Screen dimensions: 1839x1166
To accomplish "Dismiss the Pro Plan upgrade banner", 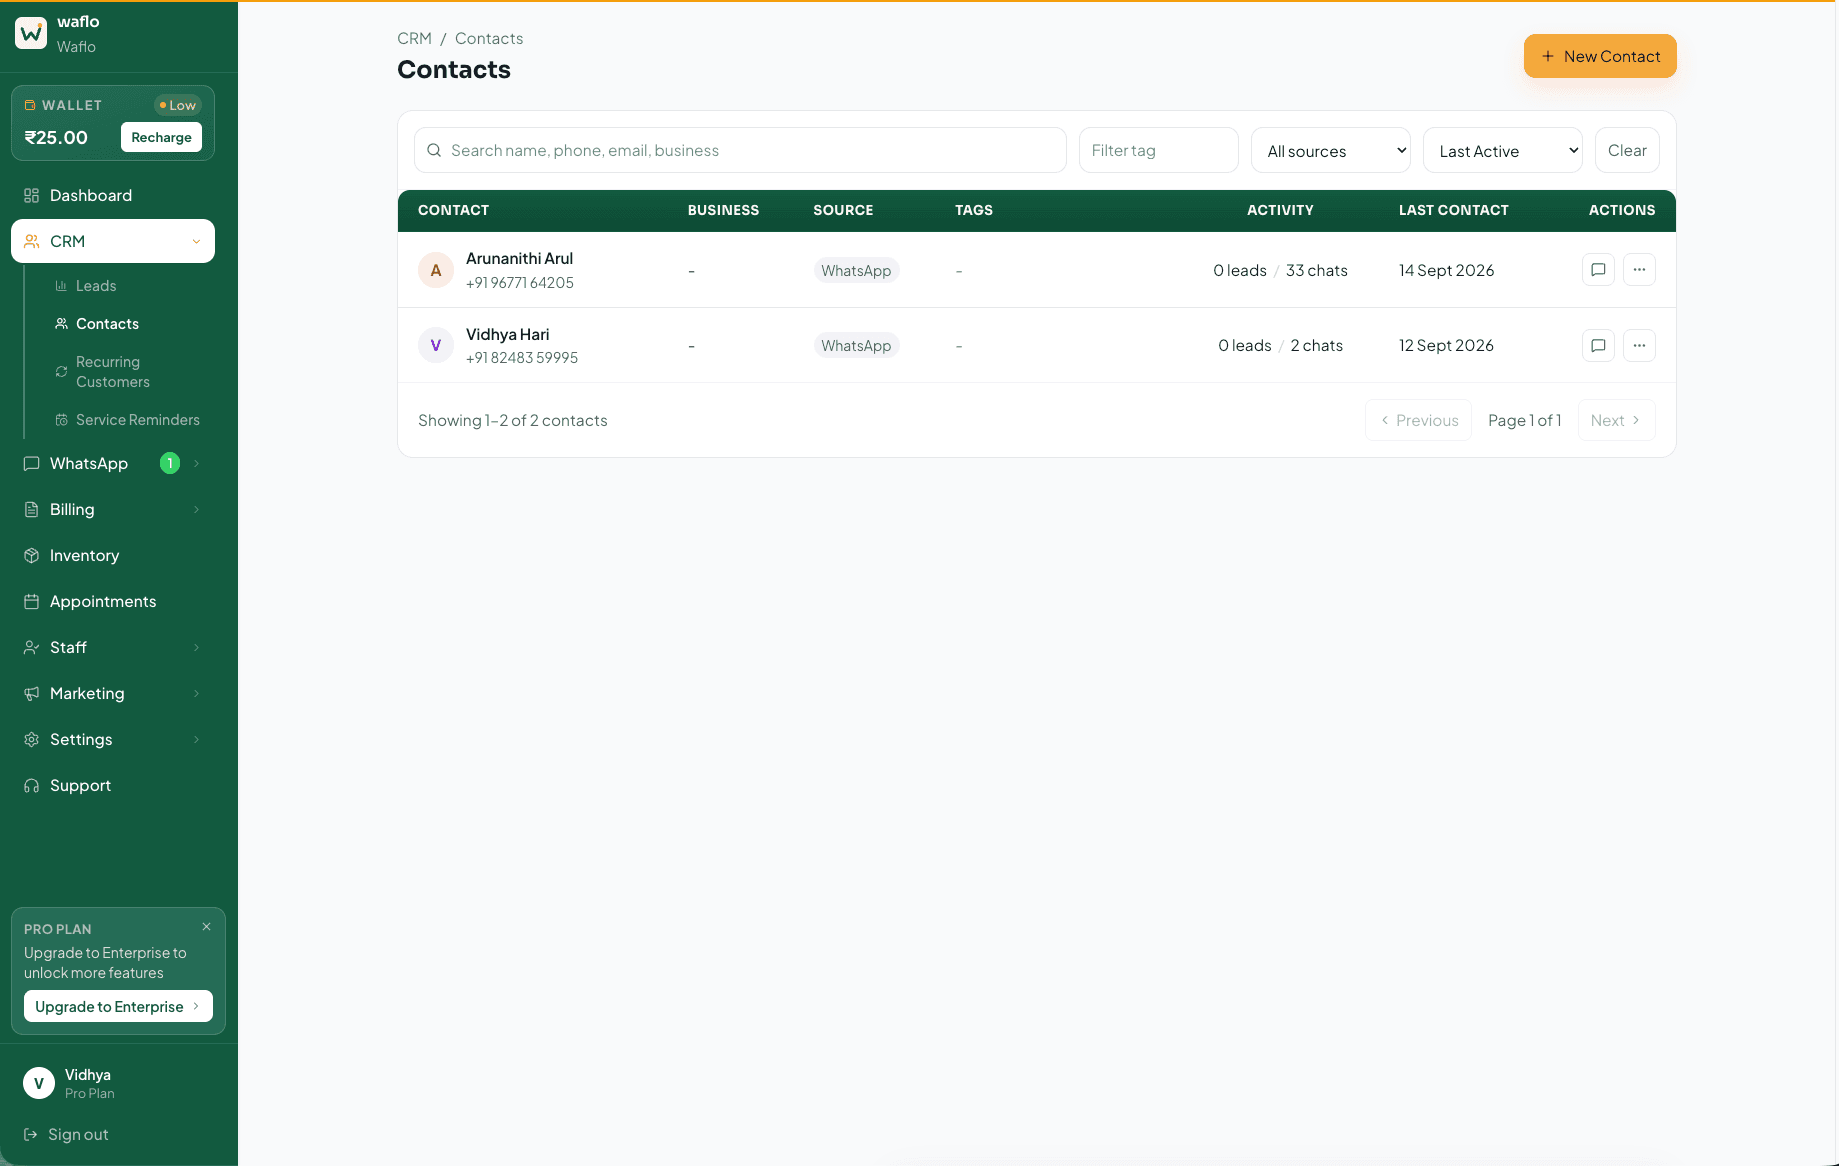I will tap(206, 927).
